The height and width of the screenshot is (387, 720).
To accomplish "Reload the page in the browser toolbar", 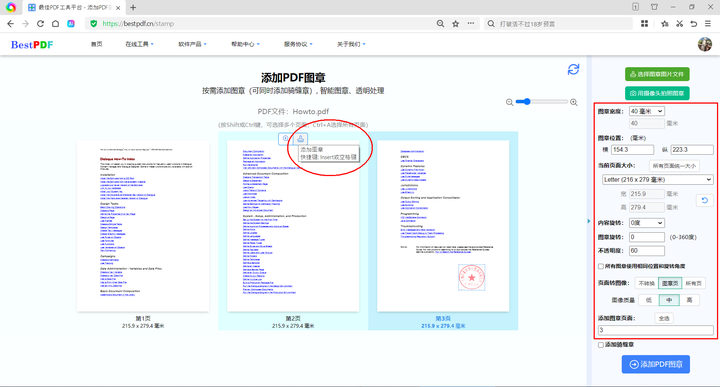I will pyautogui.click(x=40, y=23).
